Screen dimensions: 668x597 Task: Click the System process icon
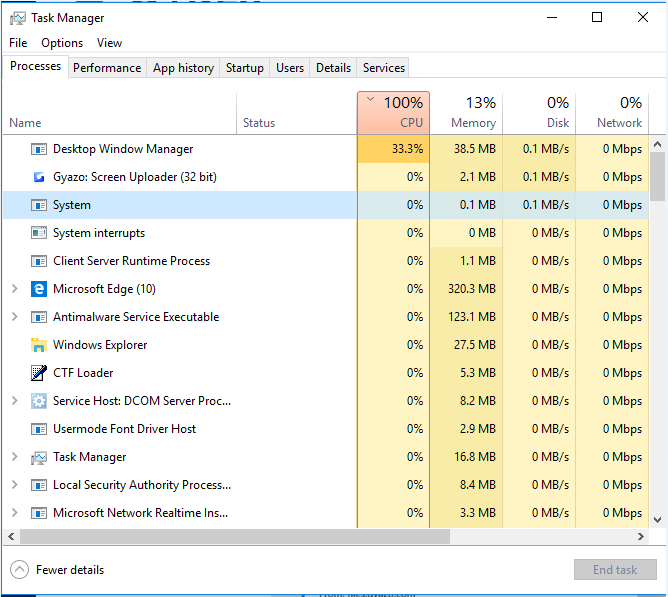[x=39, y=205]
